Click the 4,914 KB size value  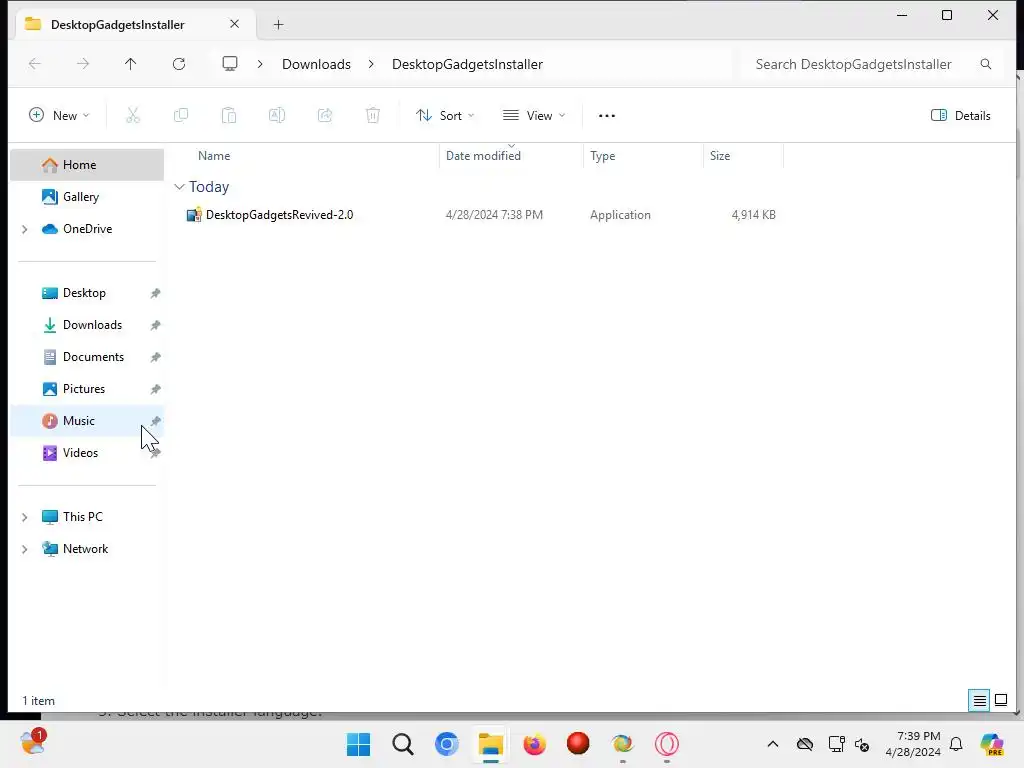point(754,215)
